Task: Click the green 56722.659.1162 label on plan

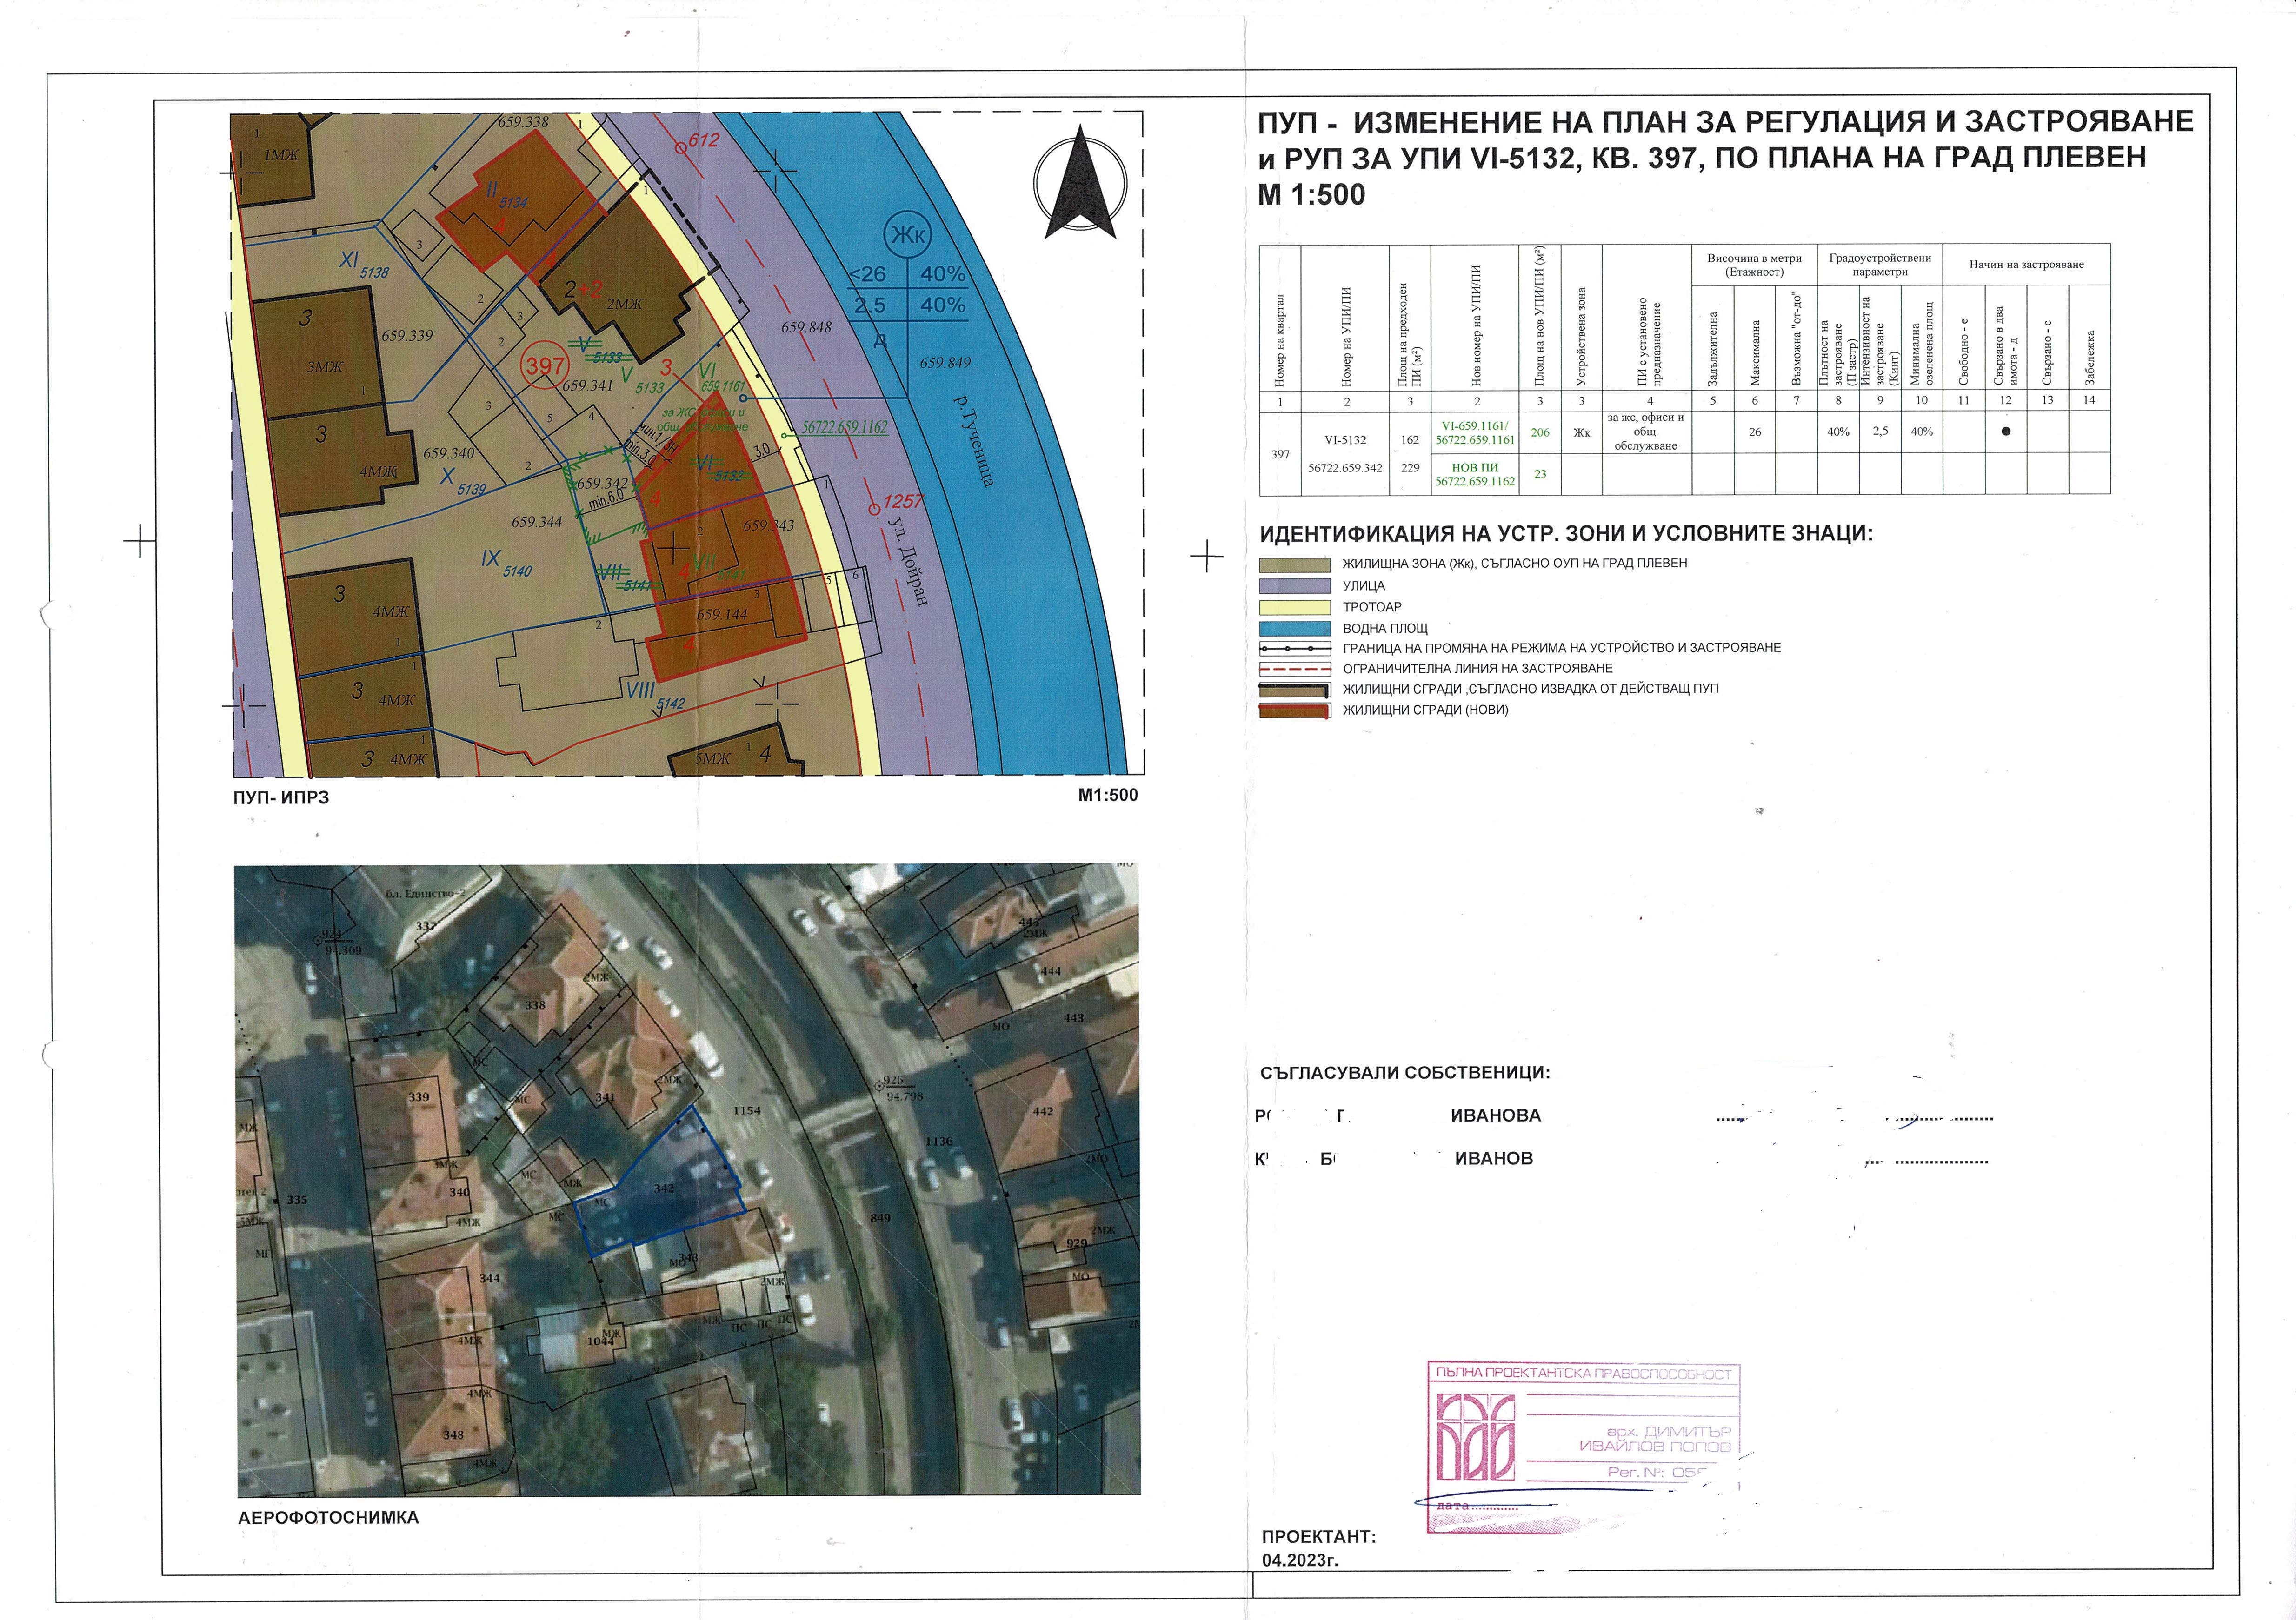Action: (844, 428)
